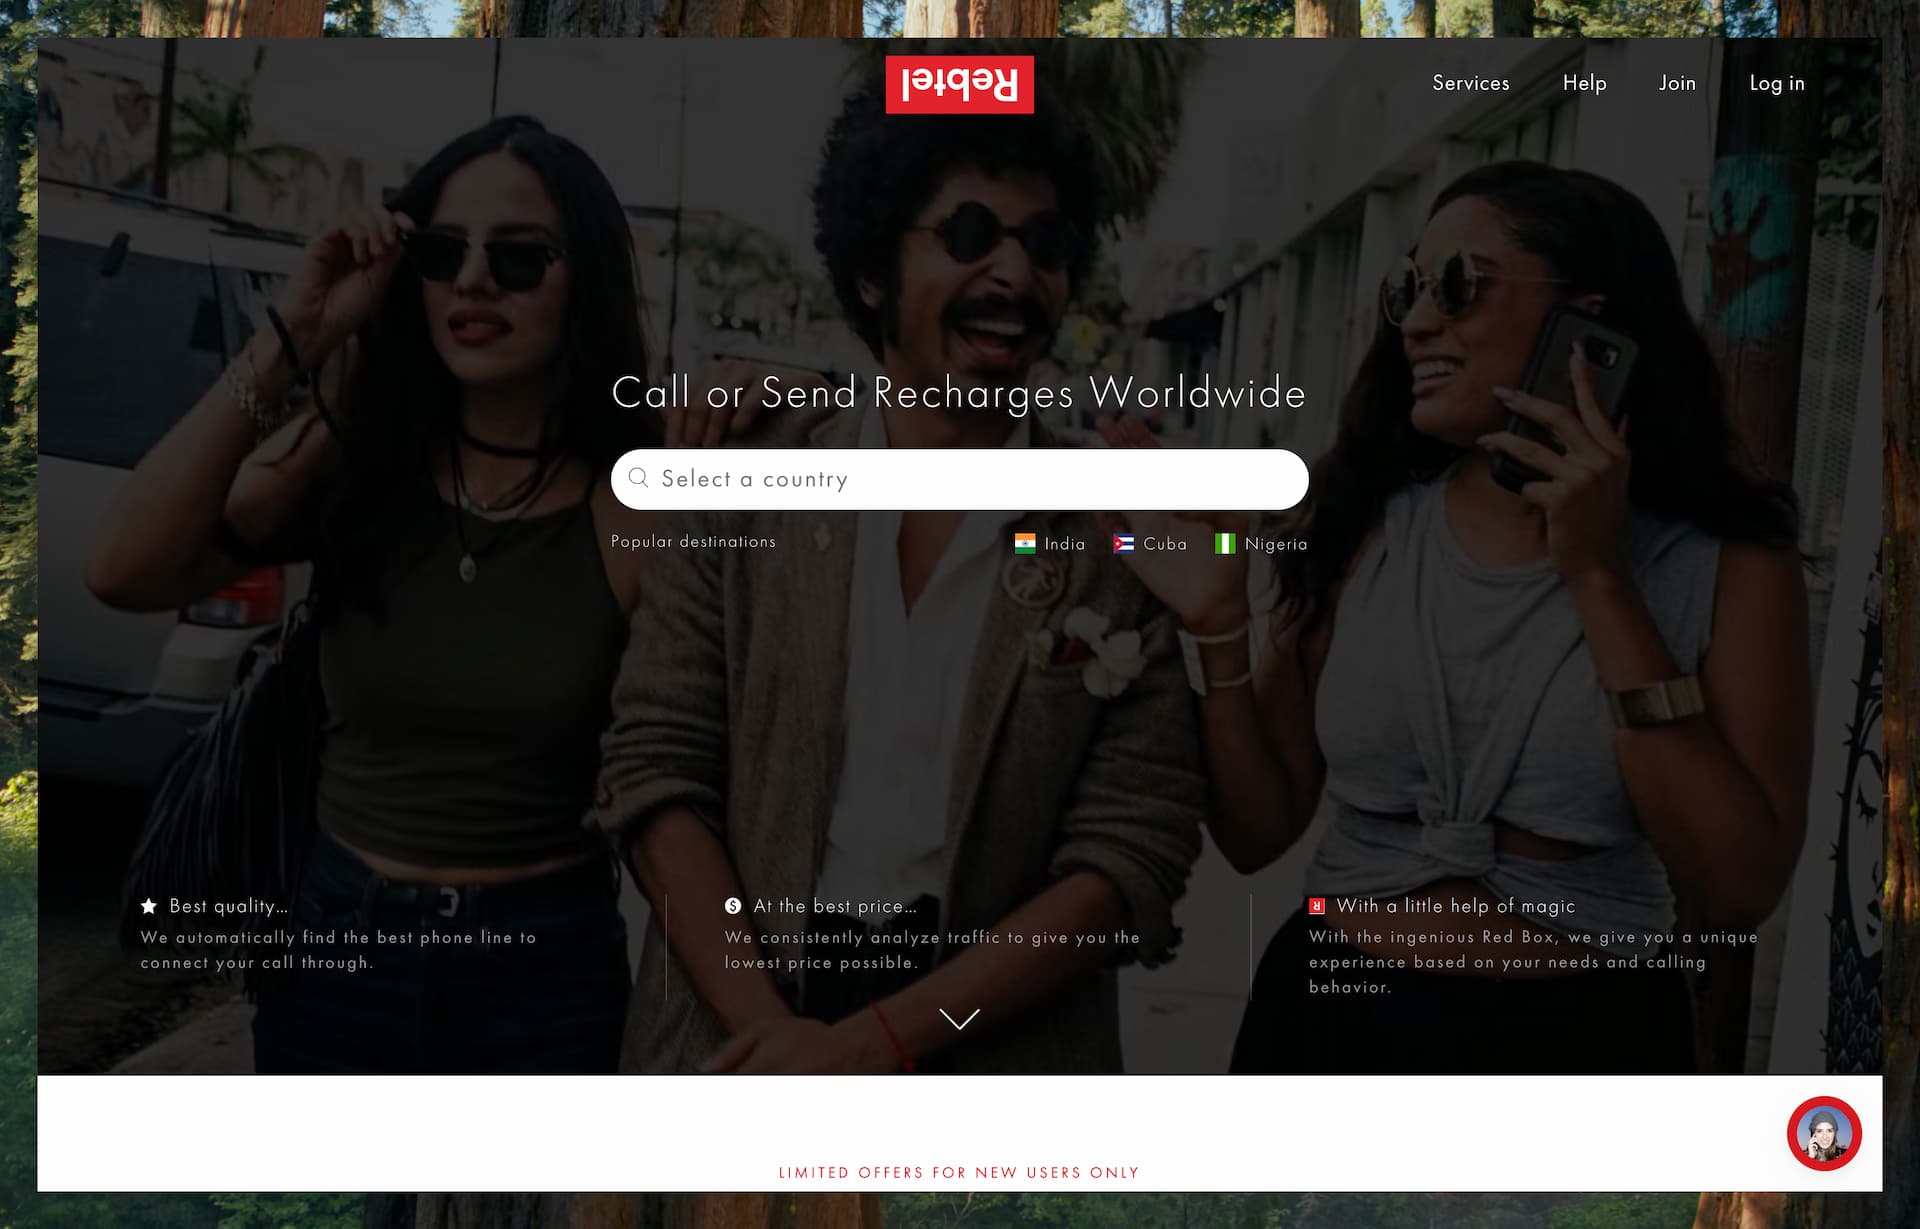
Task: Click "Call or Send Recharges Worldwide" headline
Action: [959, 393]
